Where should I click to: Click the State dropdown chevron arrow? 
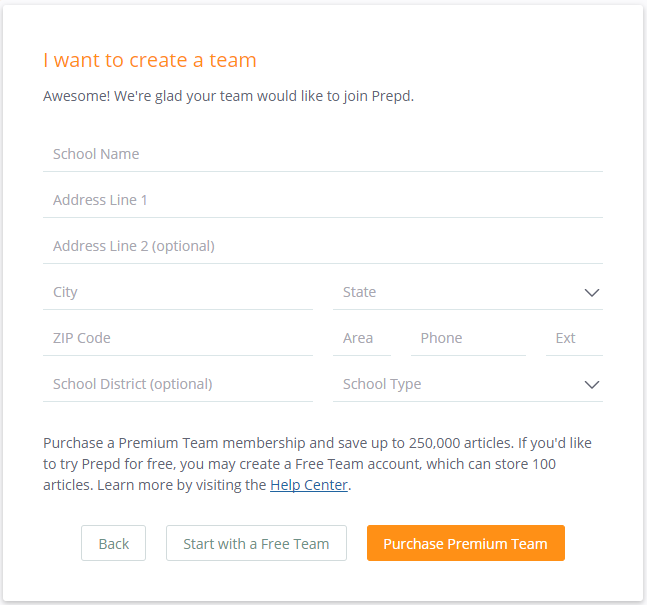point(592,293)
